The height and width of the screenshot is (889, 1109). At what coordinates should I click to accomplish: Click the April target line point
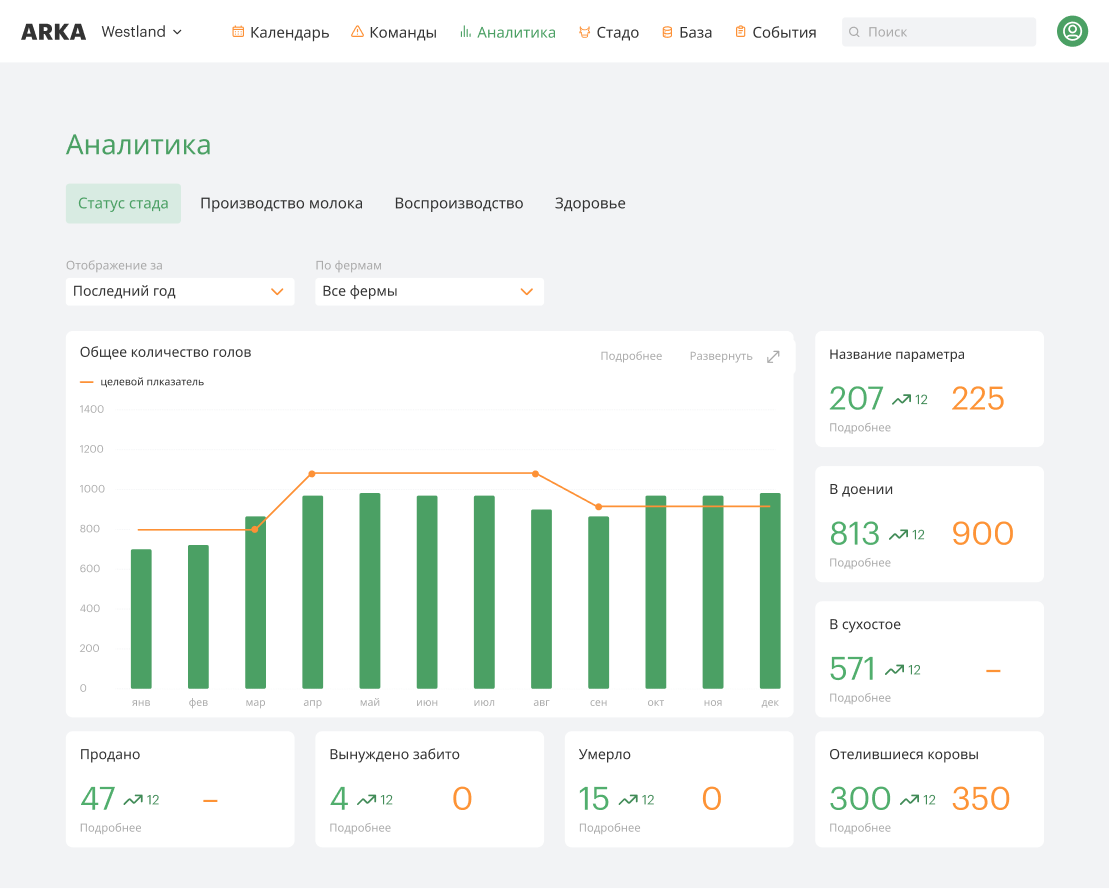312,474
